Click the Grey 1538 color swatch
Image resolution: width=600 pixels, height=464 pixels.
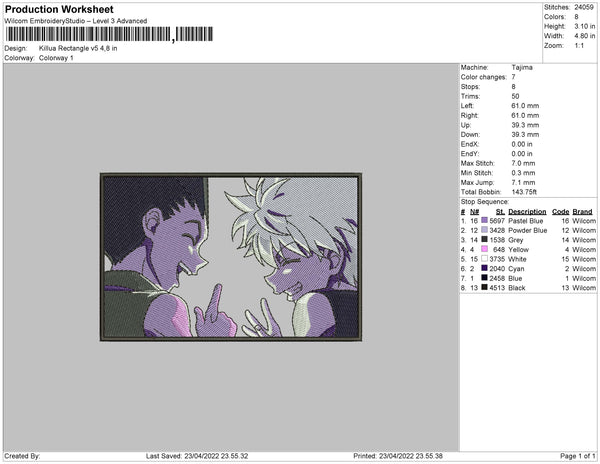click(484, 239)
